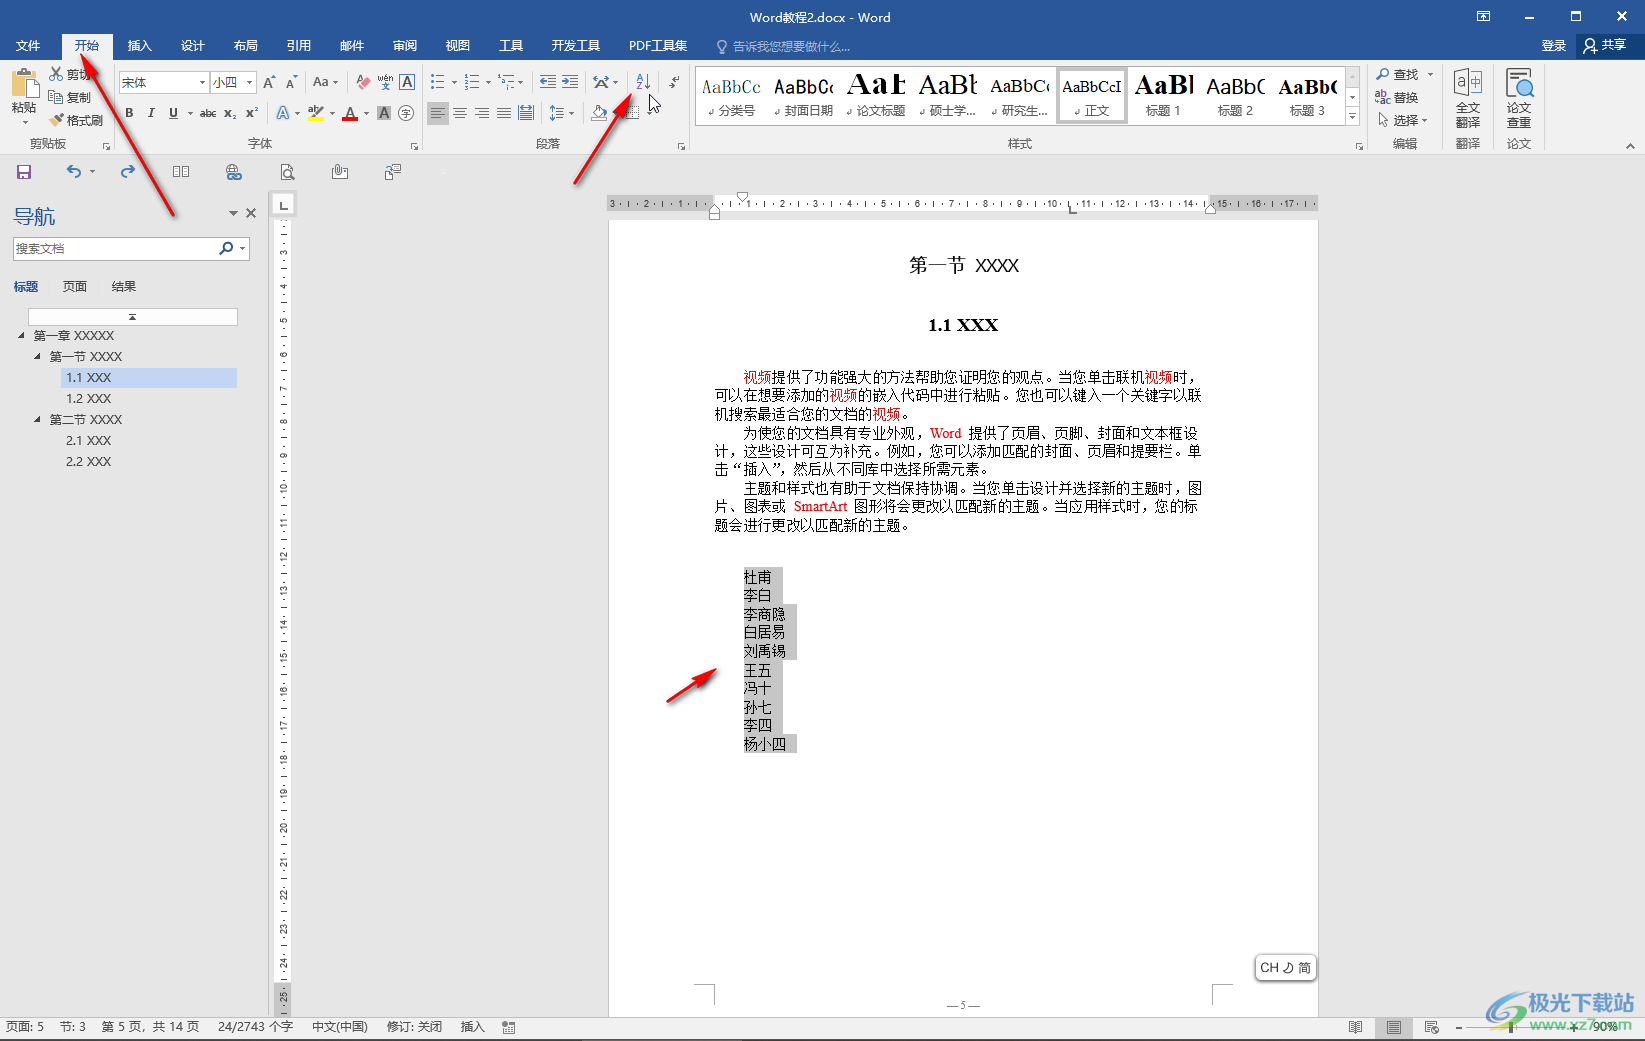Apply the 标题 2 heading style
Viewport: 1645px width, 1041px height.
coord(1235,96)
